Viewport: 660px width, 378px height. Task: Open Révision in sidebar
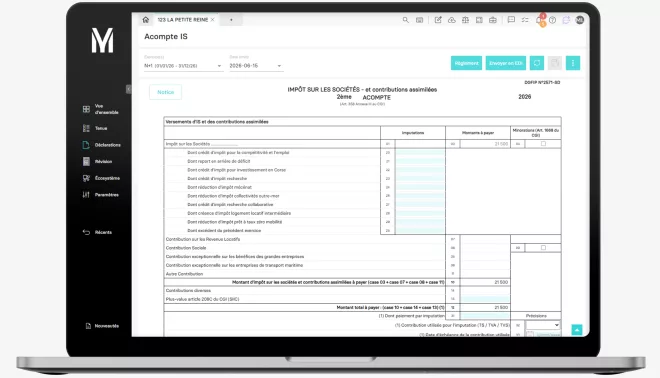pyautogui.click(x=97, y=162)
